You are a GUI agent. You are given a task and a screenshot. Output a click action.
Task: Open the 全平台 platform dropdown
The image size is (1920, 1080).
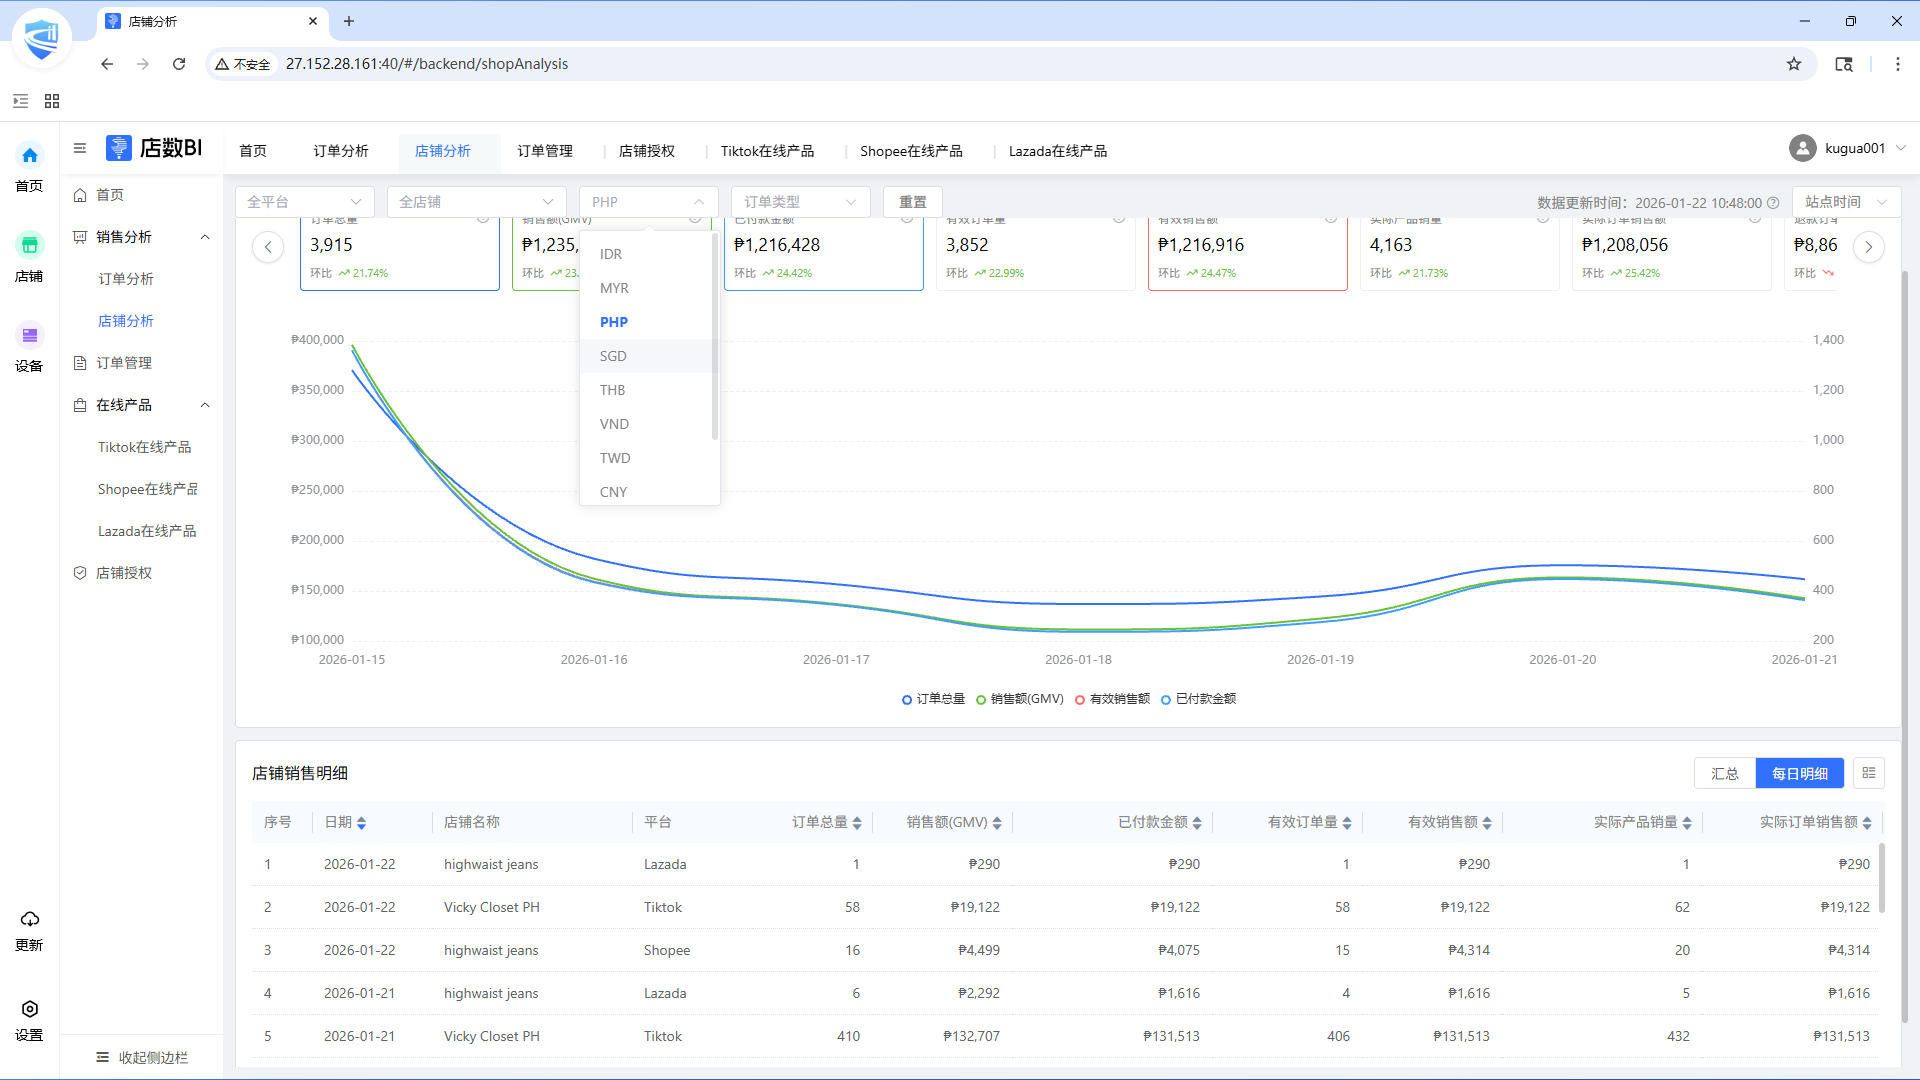tap(304, 202)
